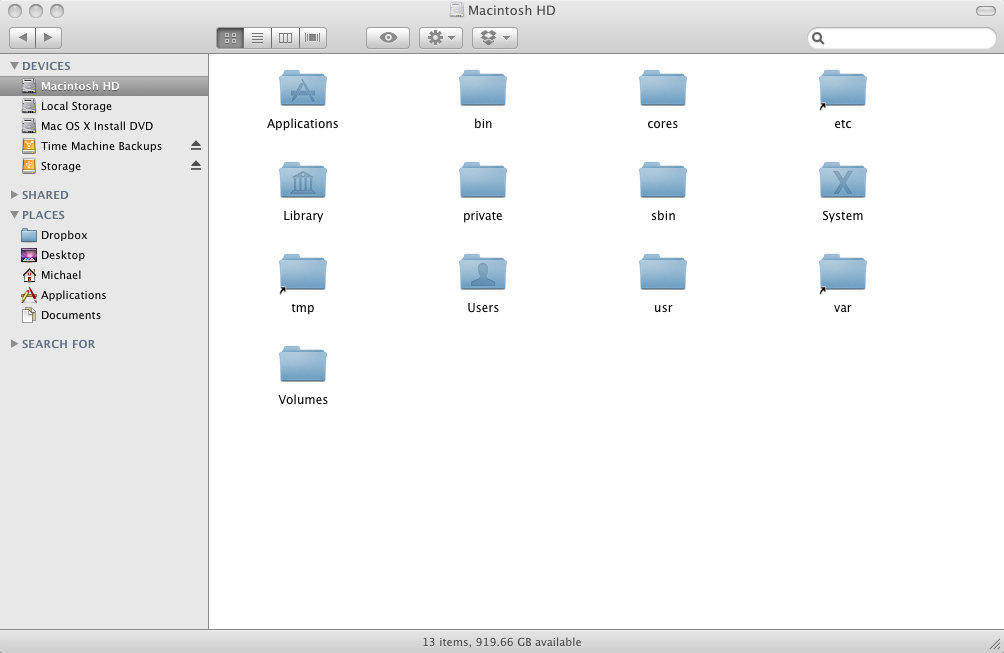Eject the Time Machine Backups volume
Image resolution: width=1004 pixels, height=653 pixels.
(196, 145)
